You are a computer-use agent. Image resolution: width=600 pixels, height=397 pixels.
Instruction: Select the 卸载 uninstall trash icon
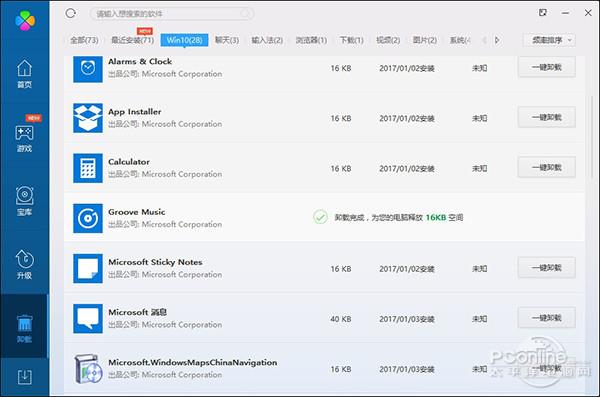click(x=24, y=328)
